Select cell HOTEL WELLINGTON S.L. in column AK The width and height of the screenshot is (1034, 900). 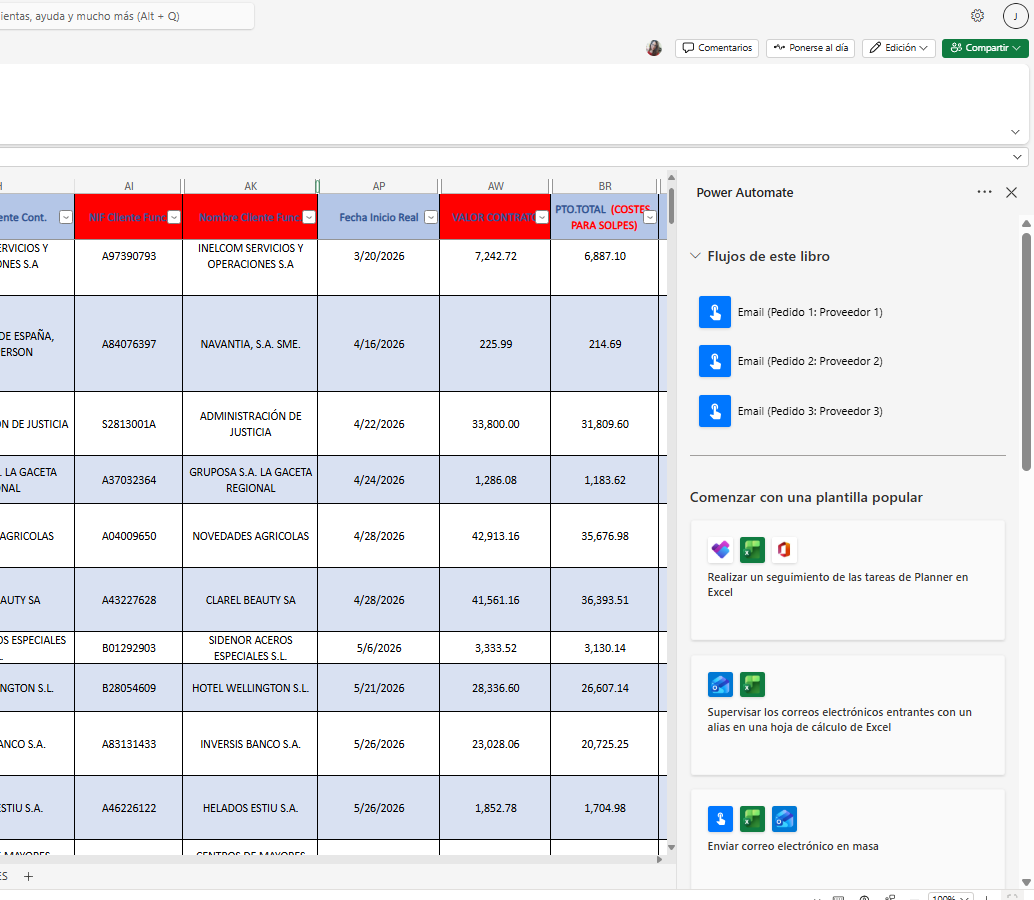[x=251, y=688]
